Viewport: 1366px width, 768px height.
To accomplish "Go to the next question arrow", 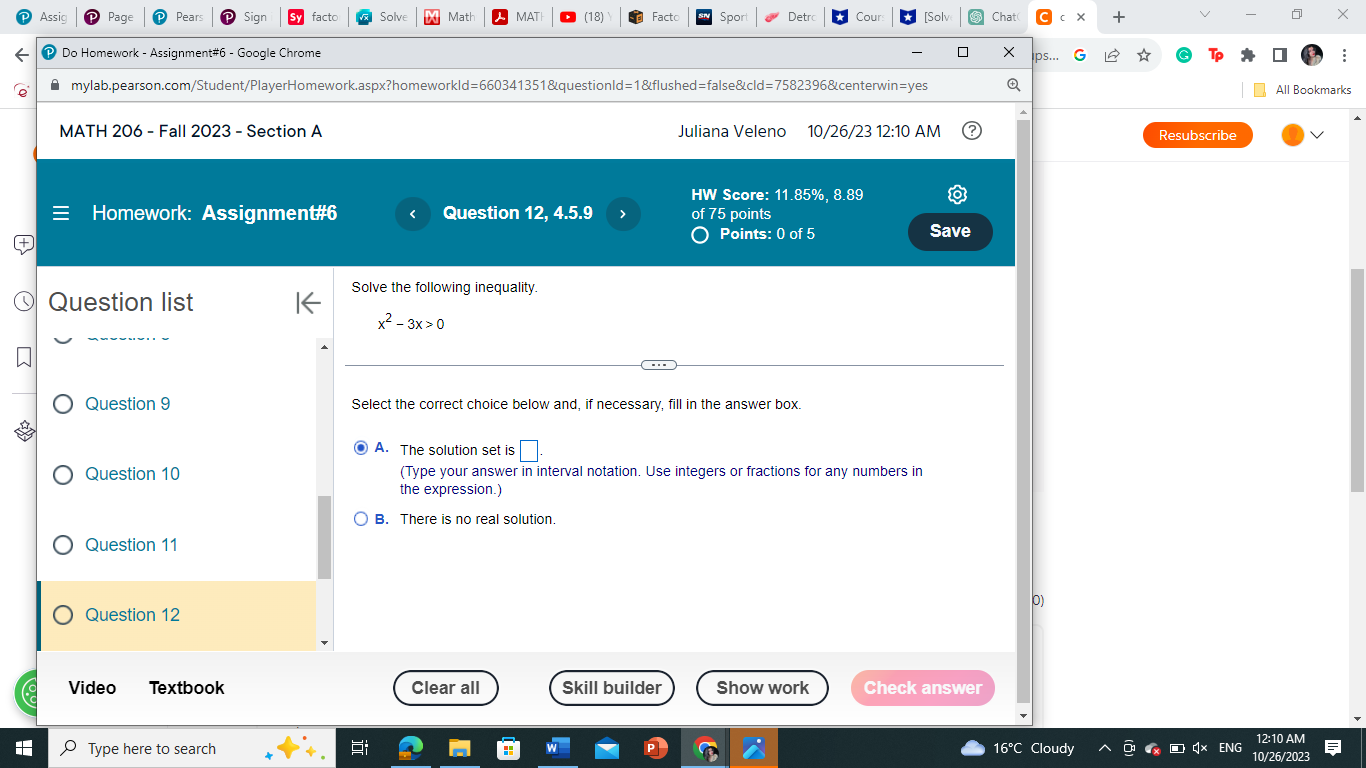I will coord(623,213).
